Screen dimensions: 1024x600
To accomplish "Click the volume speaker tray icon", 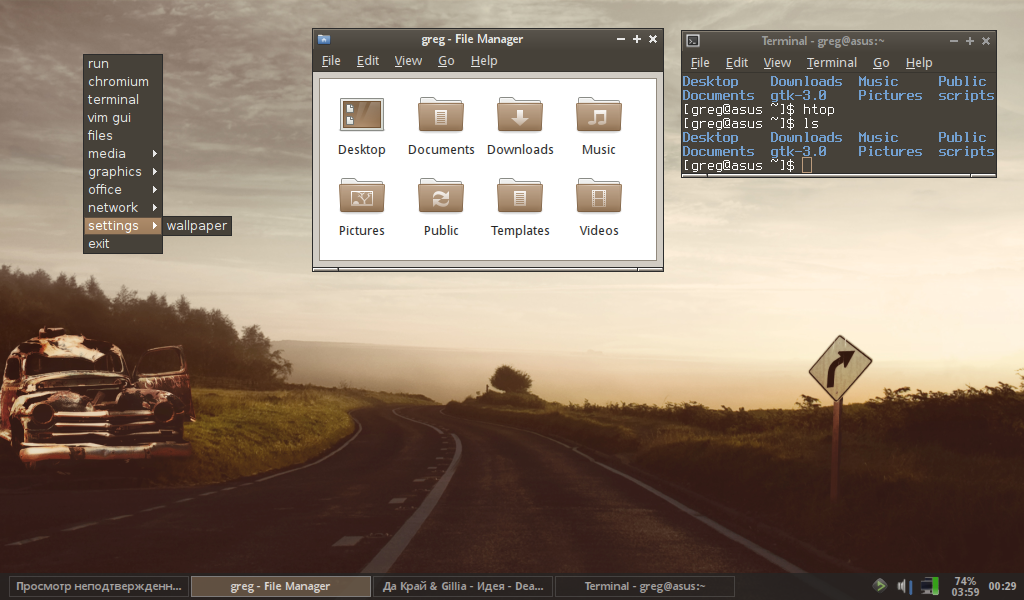I will [x=904, y=586].
